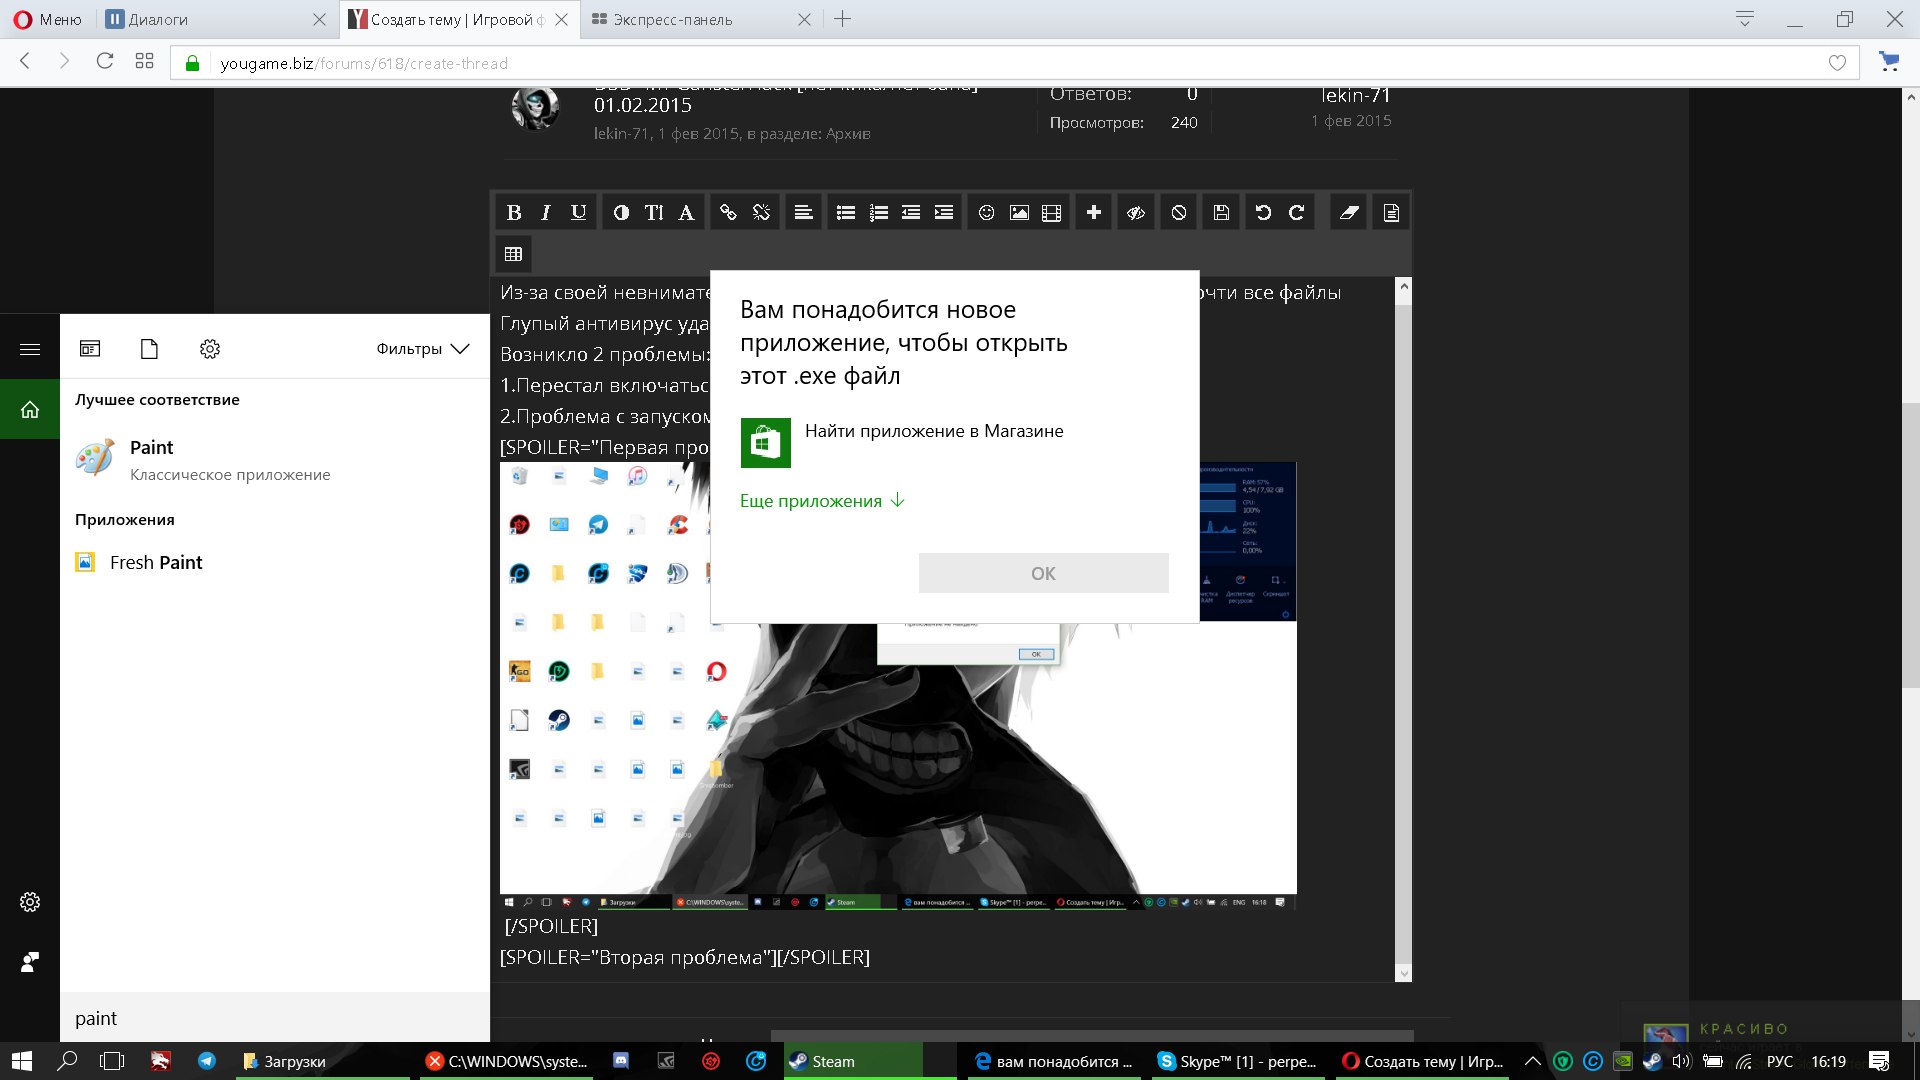Viewport: 1920px width, 1080px height.
Task: Click the insert image icon
Action: point(1019,212)
